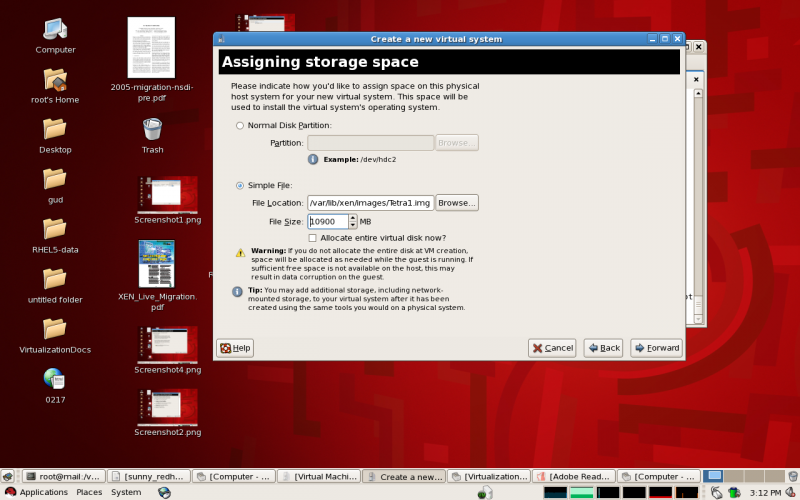Select the gud folder on the desktop
Image resolution: width=800 pixels, height=500 pixels.
click(55, 180)
